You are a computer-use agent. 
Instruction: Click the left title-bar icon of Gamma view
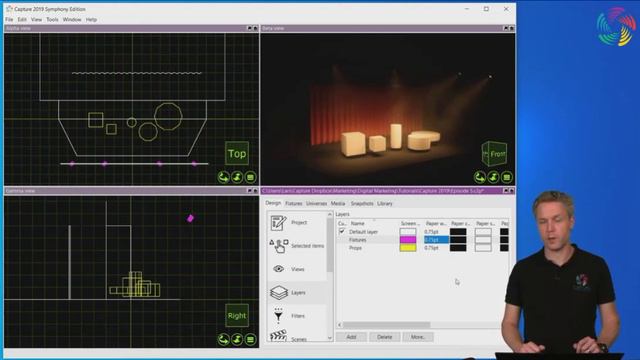click(x=250, y=191)
